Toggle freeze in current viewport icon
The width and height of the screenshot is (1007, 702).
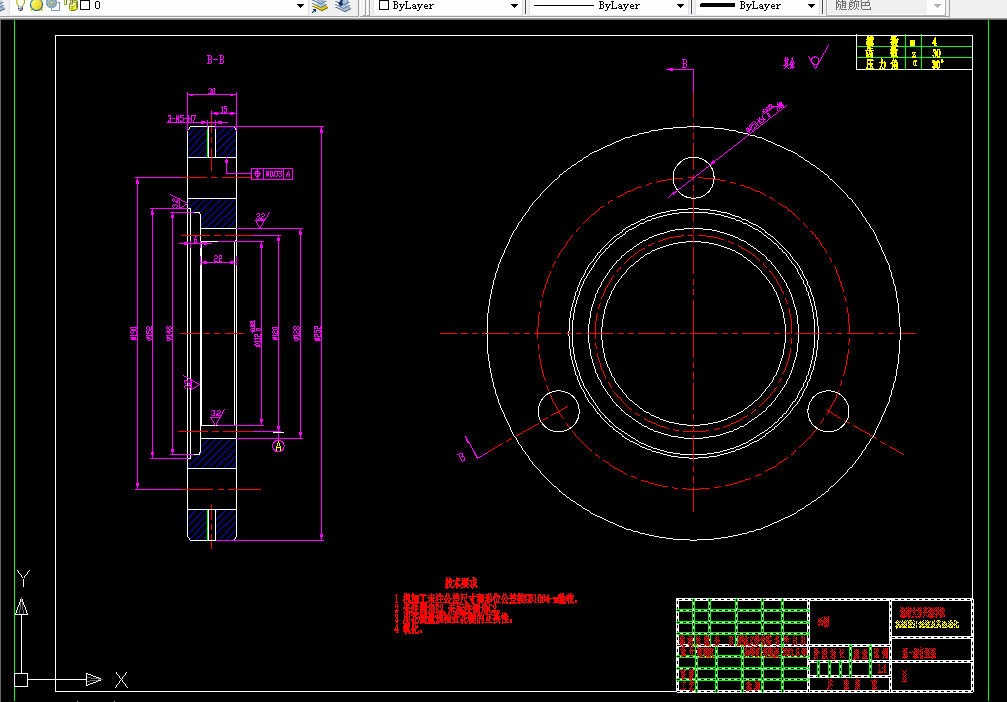(x=53, y=5)
